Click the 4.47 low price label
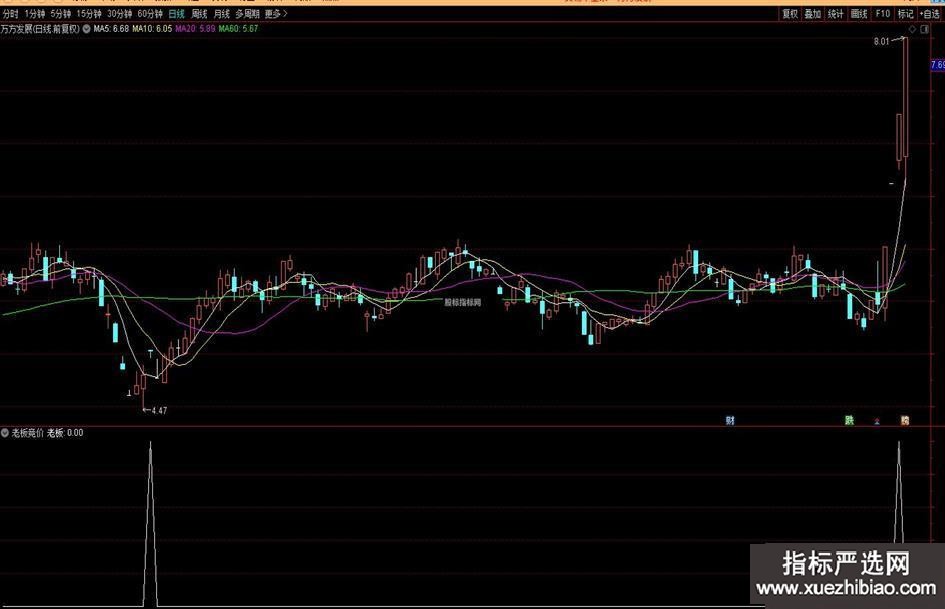945x609 pixels. (159, 411)
